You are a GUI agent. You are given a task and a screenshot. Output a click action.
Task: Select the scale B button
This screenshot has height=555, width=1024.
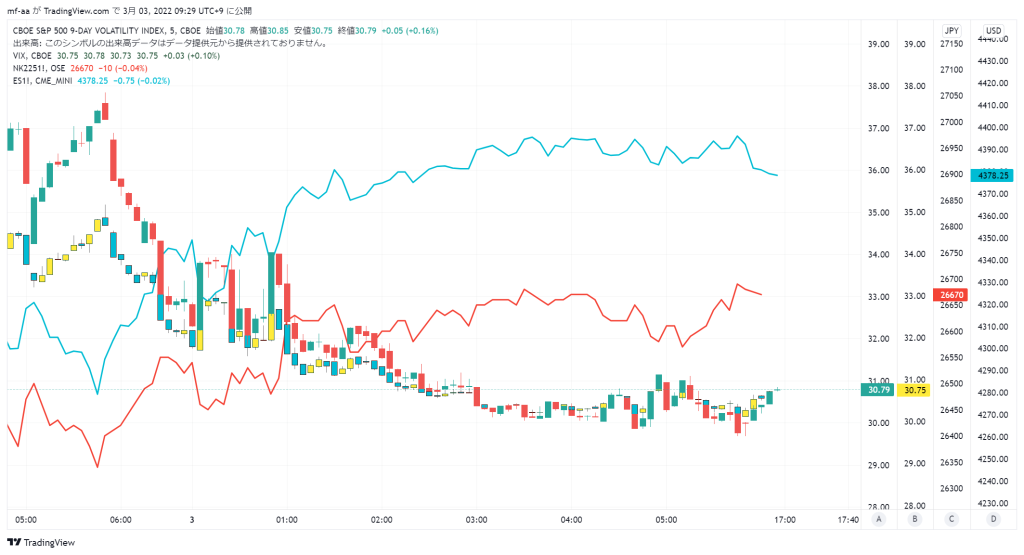[914, 519]
